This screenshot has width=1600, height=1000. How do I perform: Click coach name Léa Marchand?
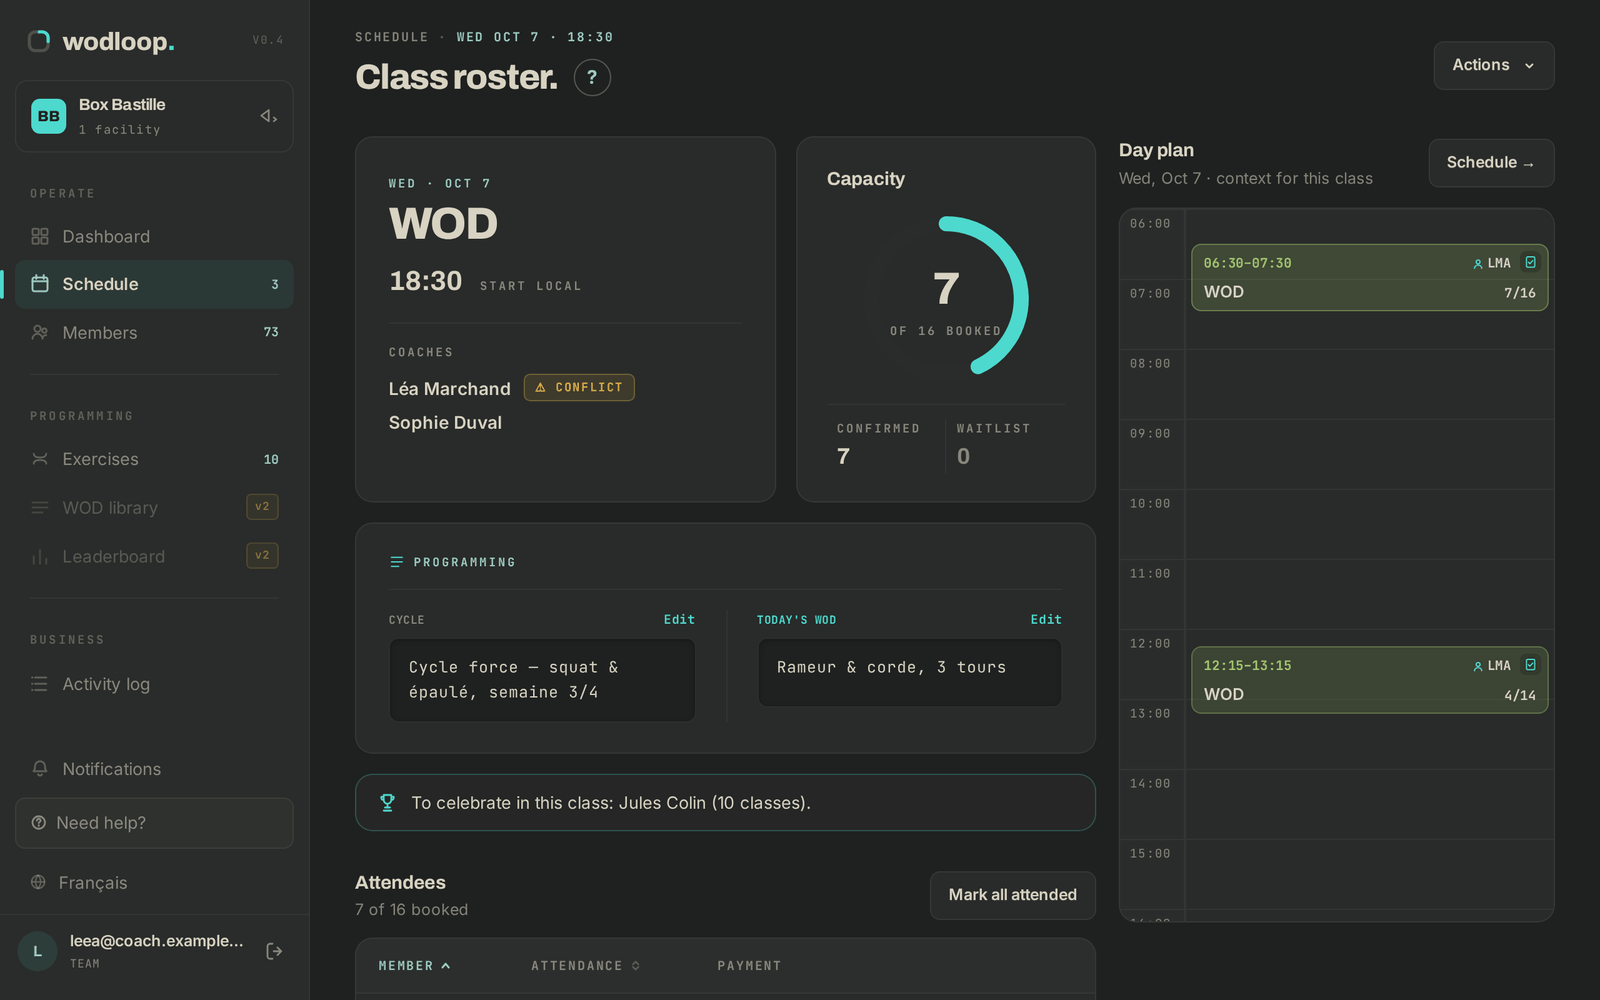pyautogui.click(x=449, y=389)
